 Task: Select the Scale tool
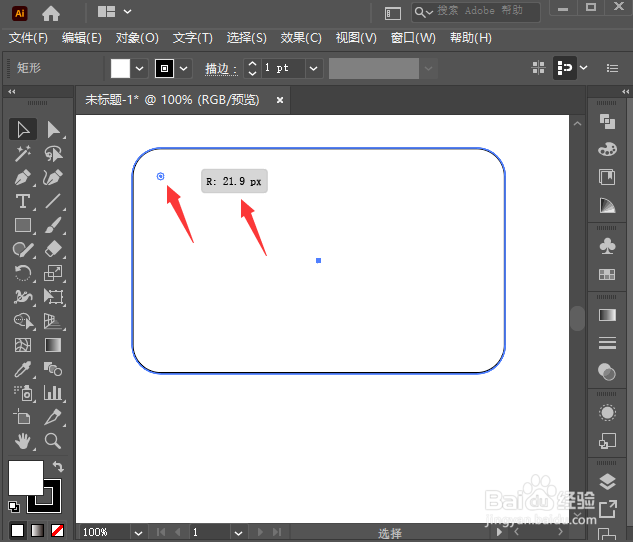pyautogui.click(x=53, y=273)
